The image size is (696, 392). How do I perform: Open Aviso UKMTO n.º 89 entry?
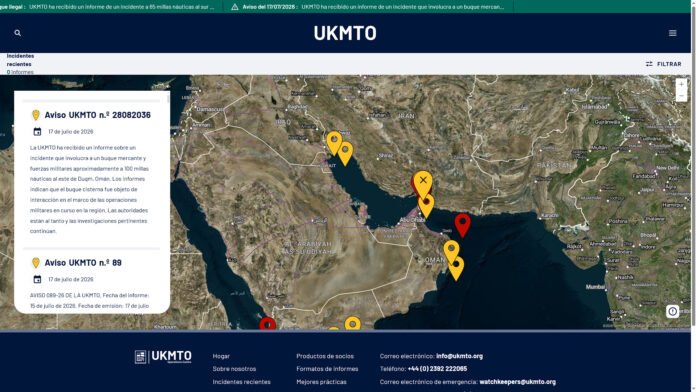pyautogui.click(x=83, y=263)
